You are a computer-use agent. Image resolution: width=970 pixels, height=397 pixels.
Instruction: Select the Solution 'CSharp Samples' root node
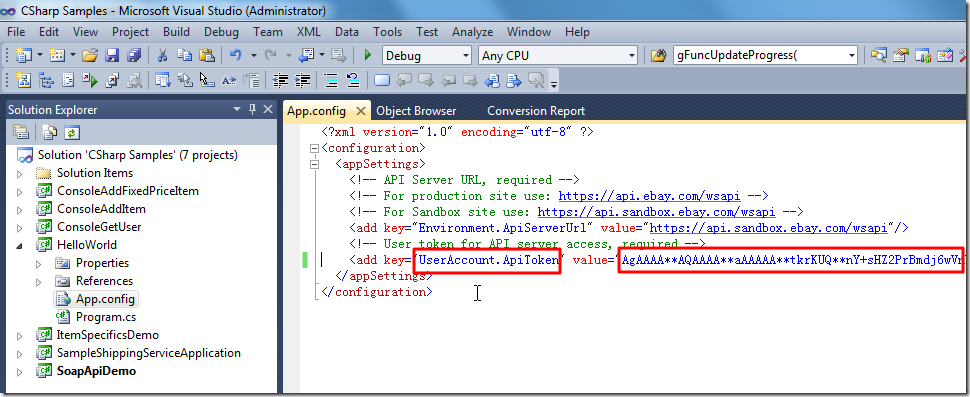click(137, 155)
